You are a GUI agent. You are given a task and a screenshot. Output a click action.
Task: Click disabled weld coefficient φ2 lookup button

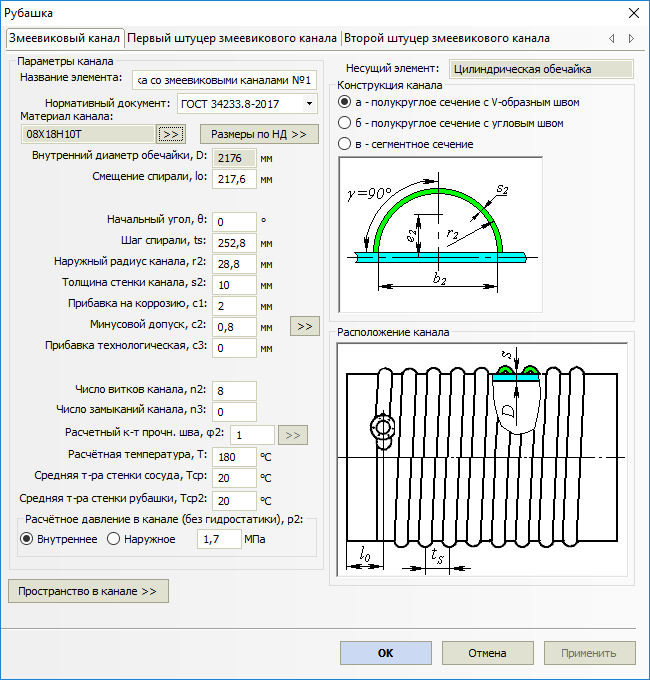pos(293,435)
